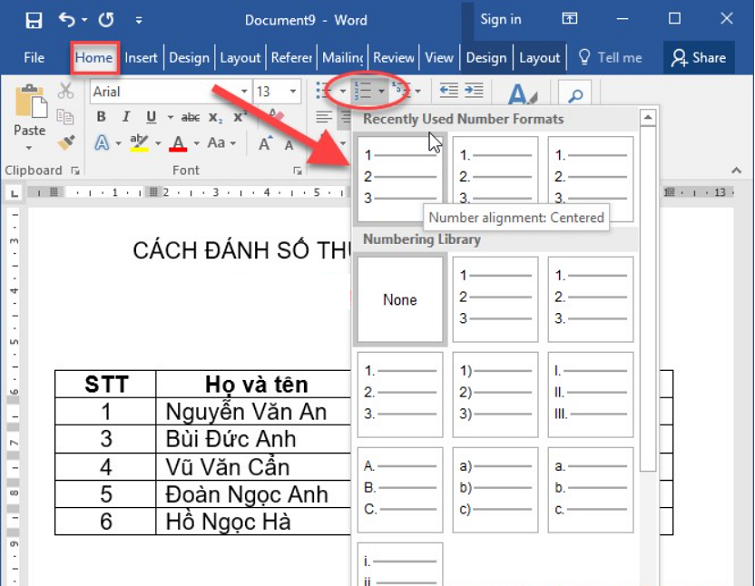Open the Numbering list button
Viewport: 755px width, 586px height.
tap(364, 91)
